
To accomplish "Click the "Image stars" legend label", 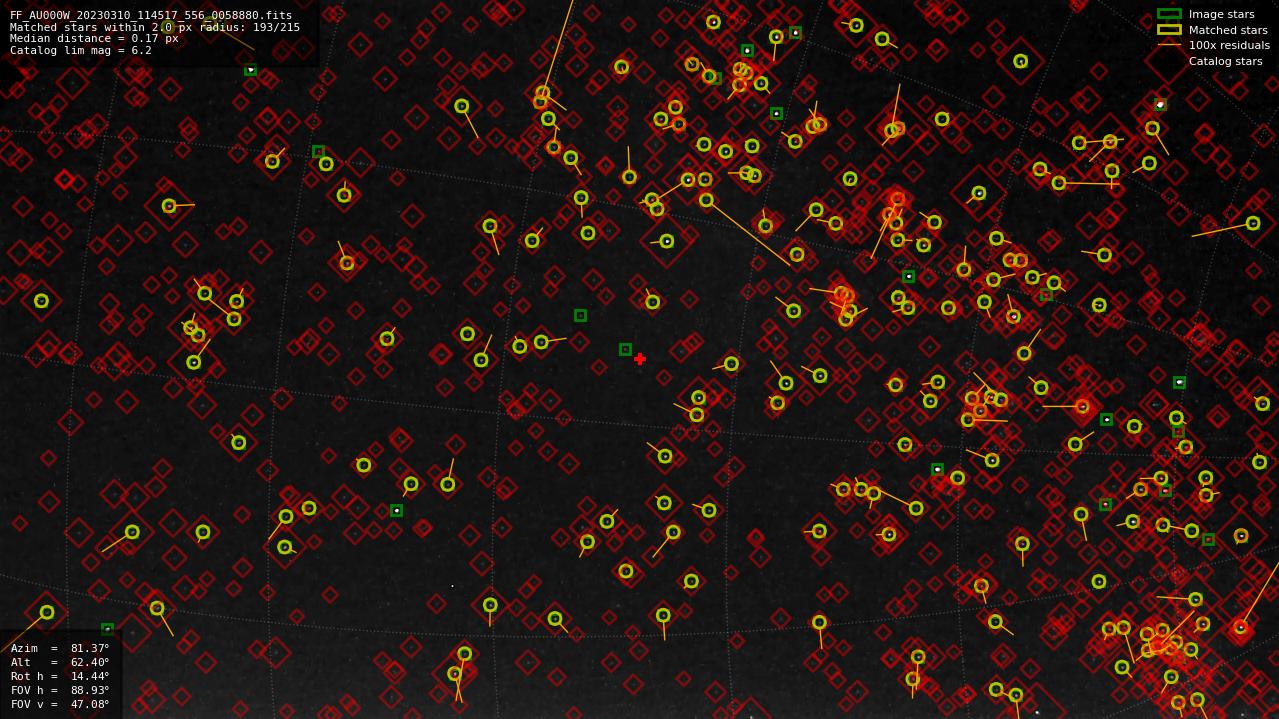I will click(1221, 15).
